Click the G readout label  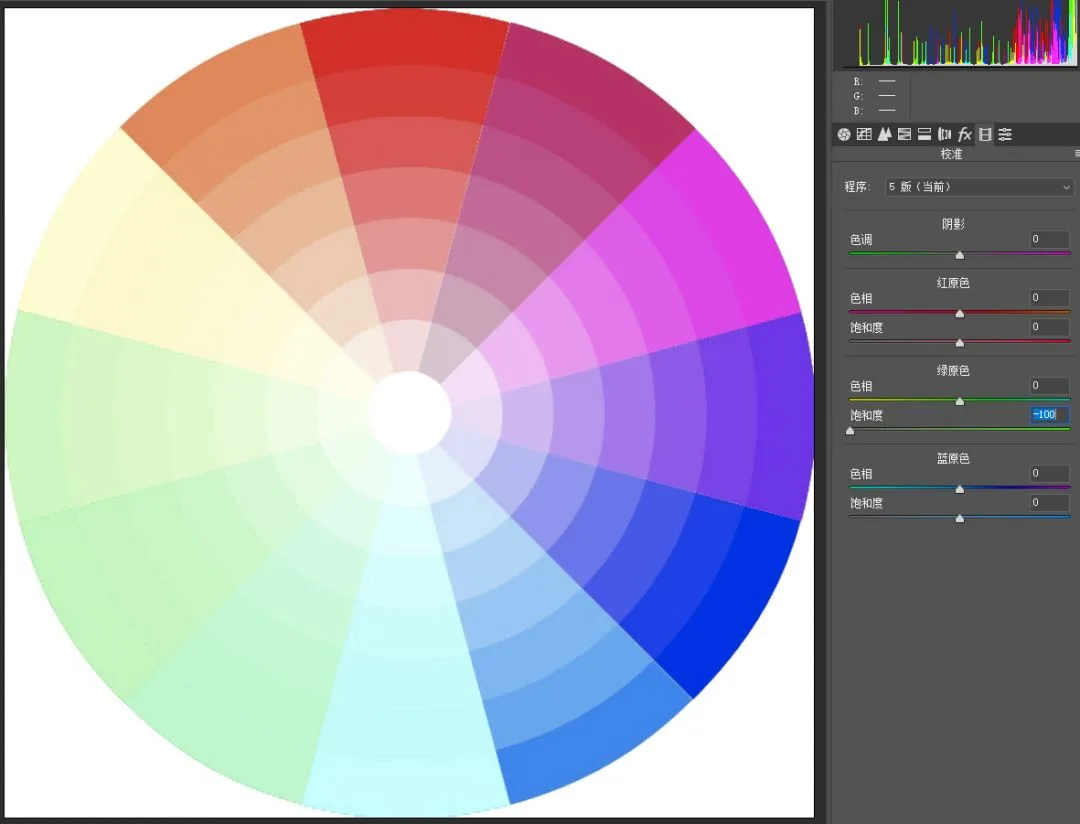tap(858, 96)
